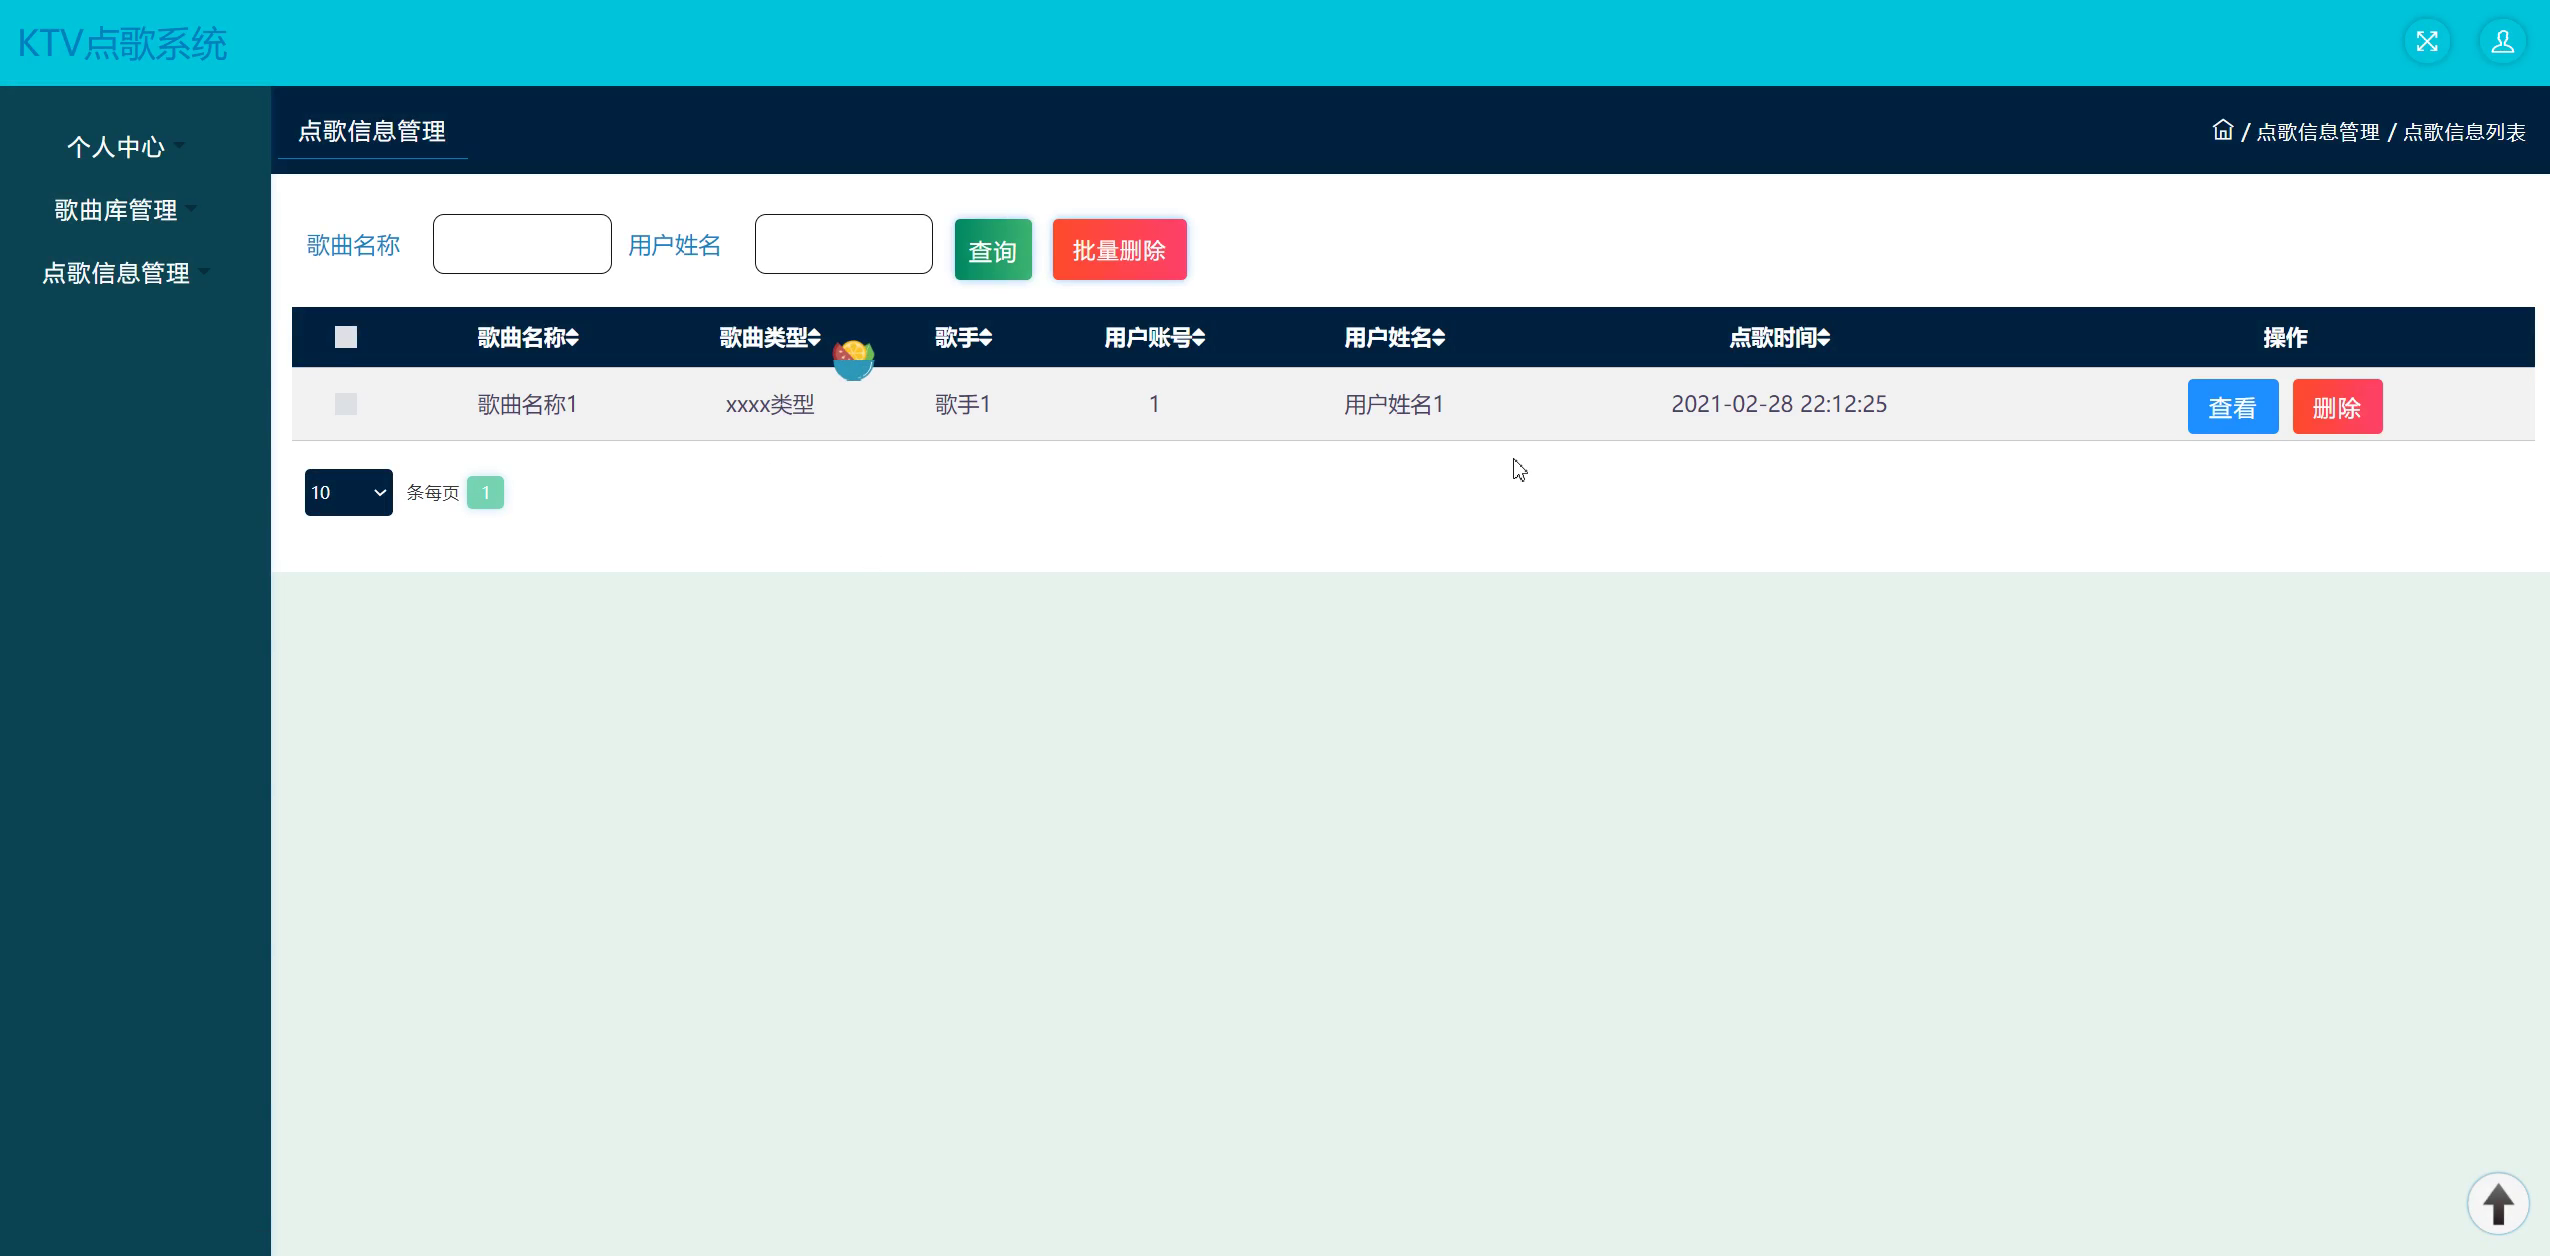Click 点歌信息管理 in the breadcrumb
The image size is (2550, 1256).
tap(2318, 132)
